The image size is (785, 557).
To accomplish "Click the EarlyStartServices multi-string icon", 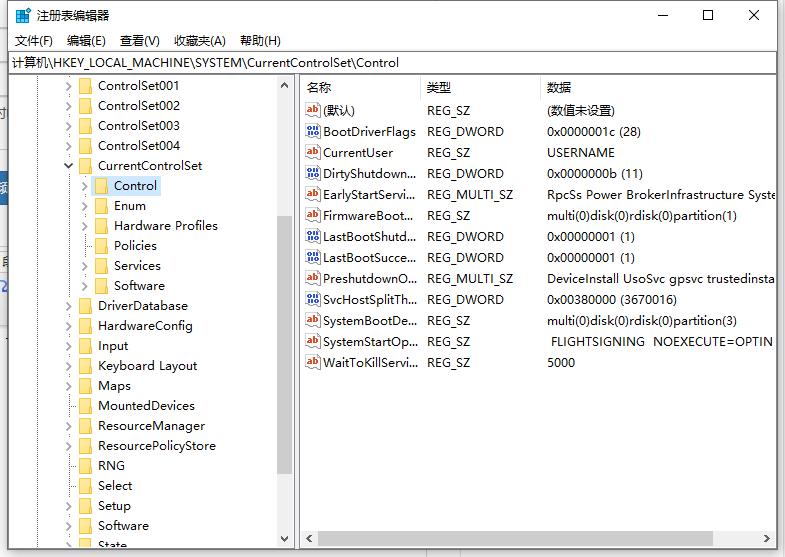I will pyautogui.click(x=313, y=195).
